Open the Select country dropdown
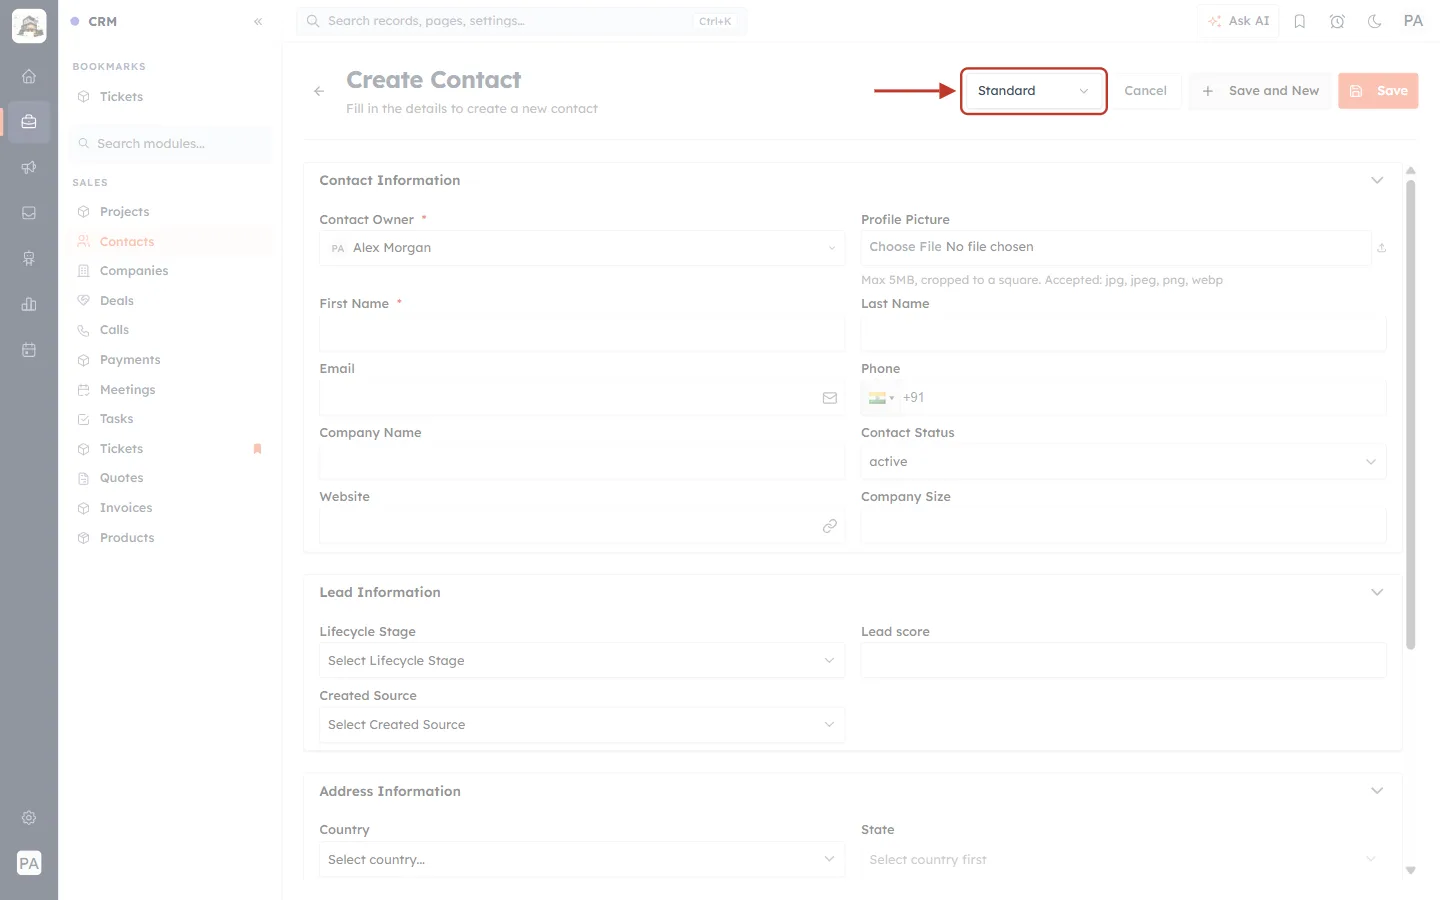This screenshot has height=900, width=1440. pos(582,860)
